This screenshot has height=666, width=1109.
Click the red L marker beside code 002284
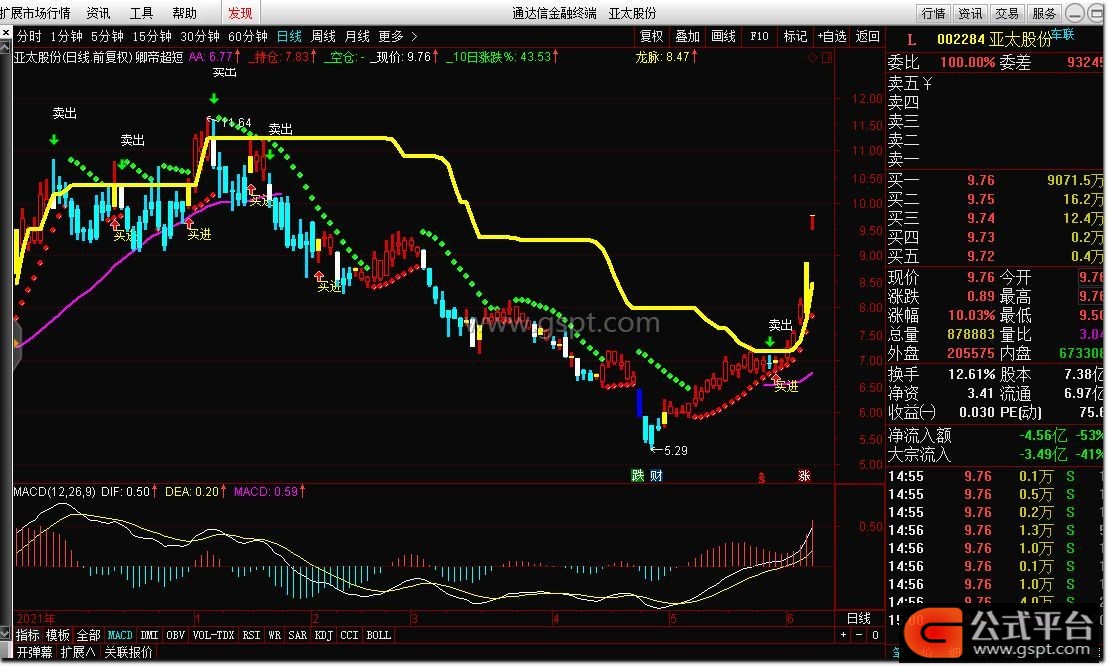coord(911,40)
